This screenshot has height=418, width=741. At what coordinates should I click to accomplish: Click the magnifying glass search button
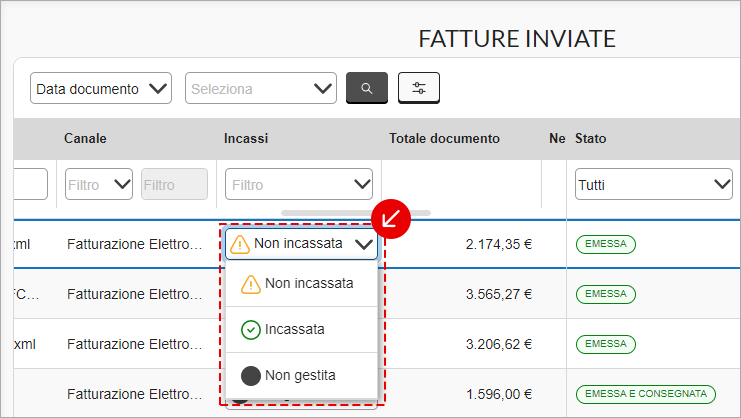point(367,88)
